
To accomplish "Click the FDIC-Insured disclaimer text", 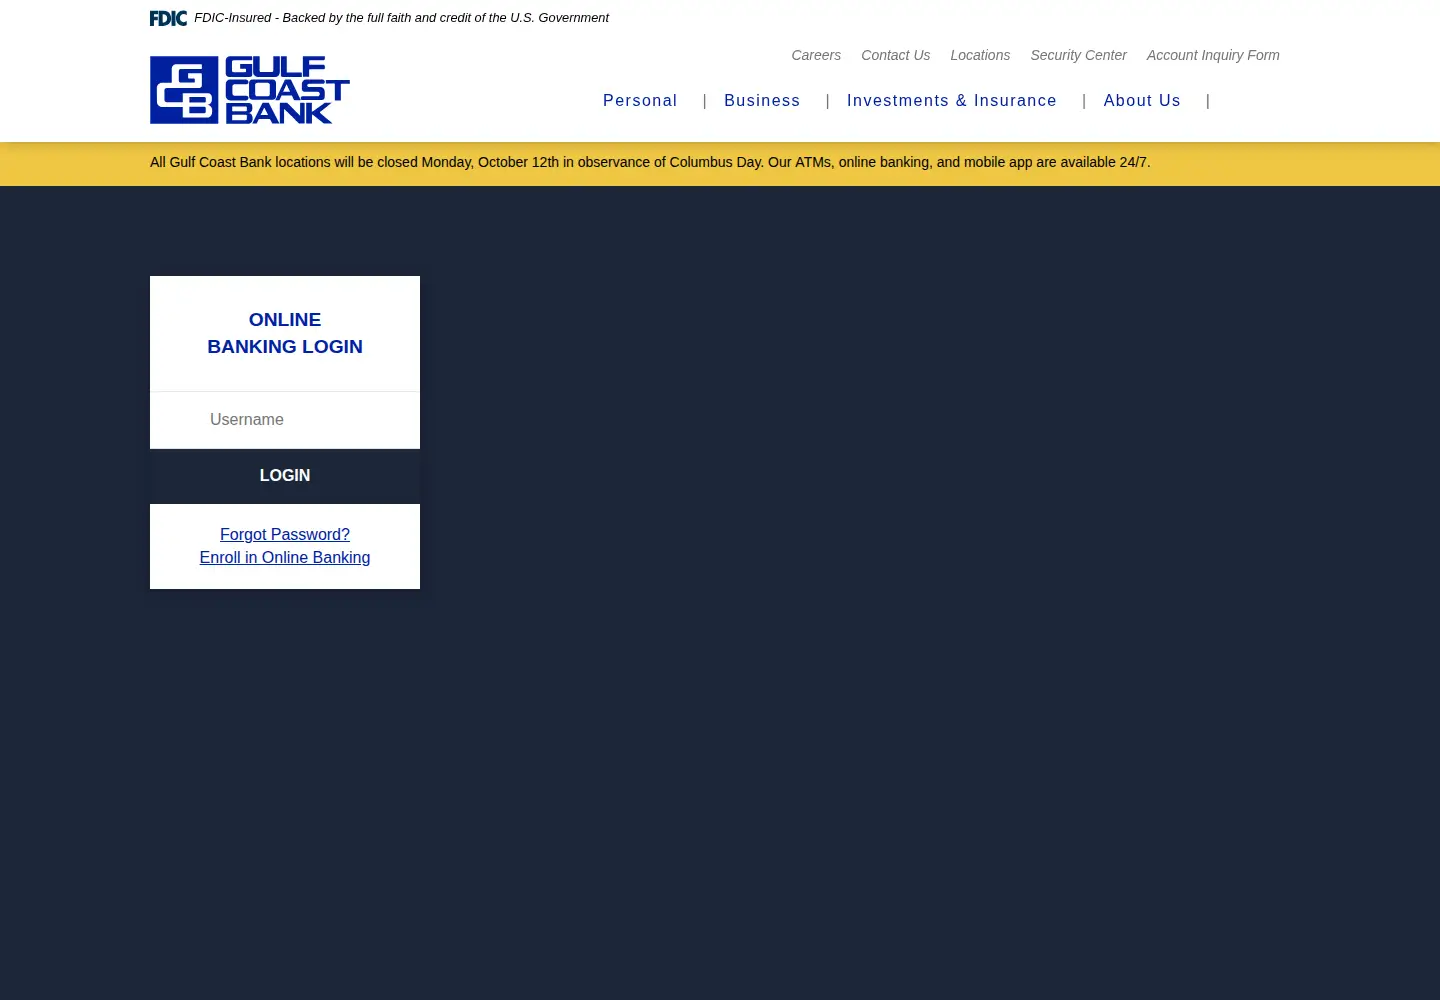I will (x=401, y=18).
